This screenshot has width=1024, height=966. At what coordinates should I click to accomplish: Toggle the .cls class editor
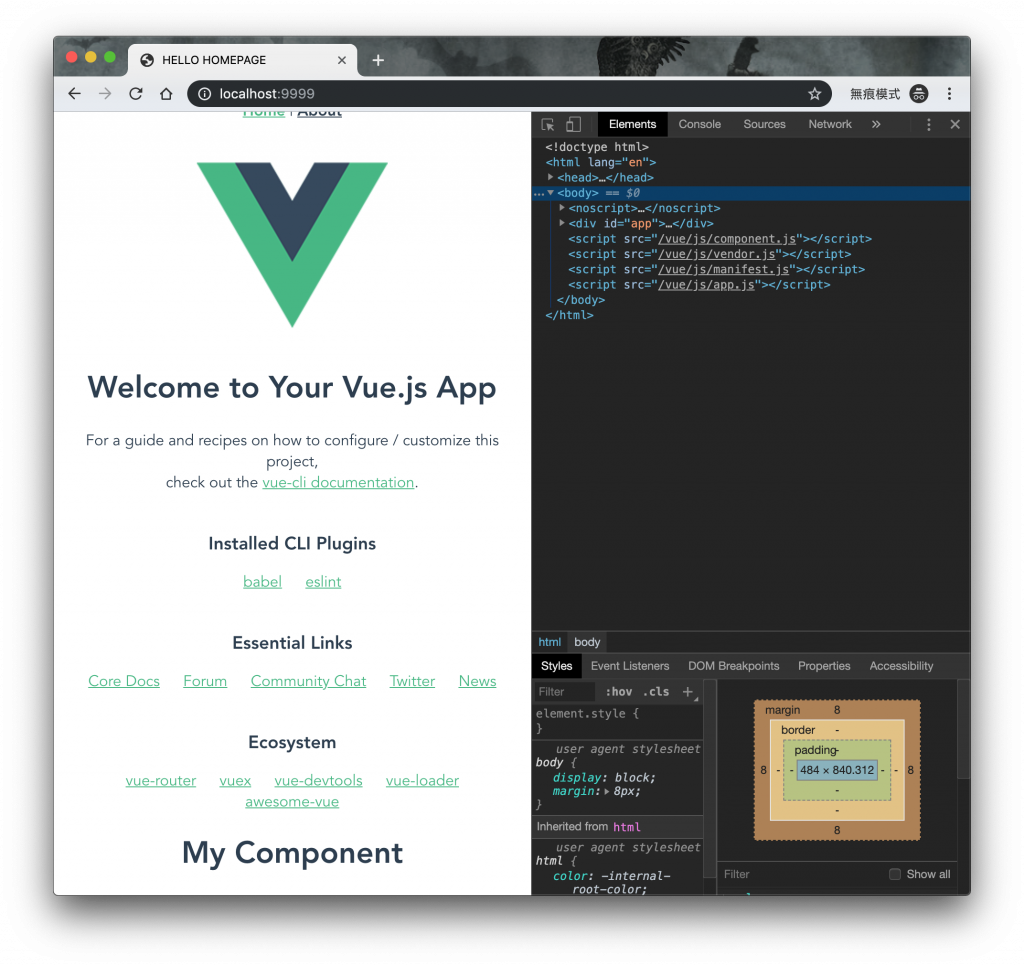656,692
